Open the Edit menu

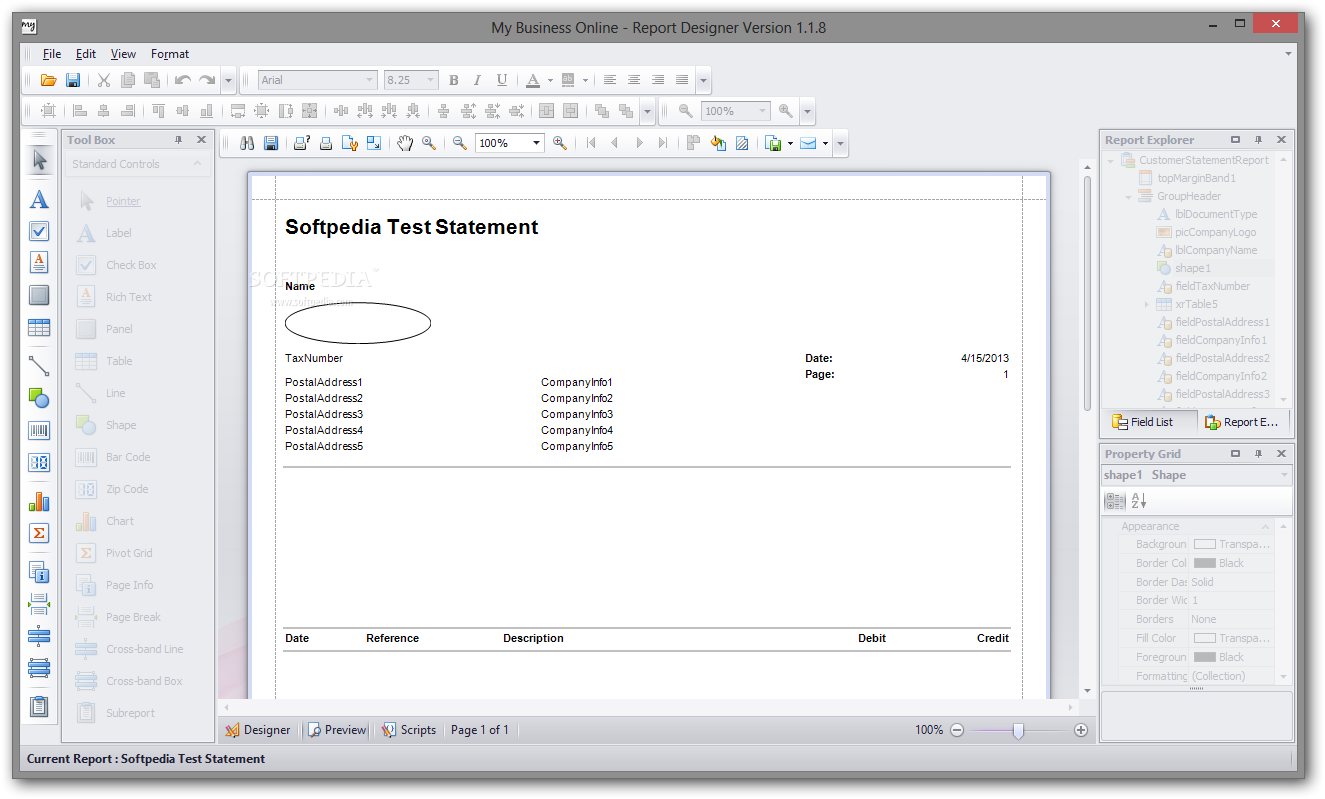[x=86, y=54]
